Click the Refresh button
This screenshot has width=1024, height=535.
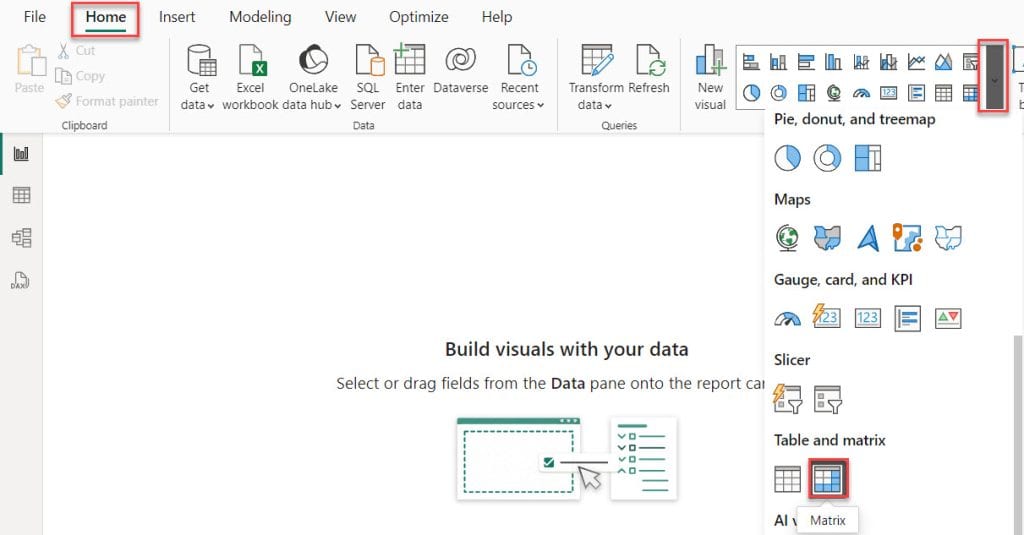point(648,70)
